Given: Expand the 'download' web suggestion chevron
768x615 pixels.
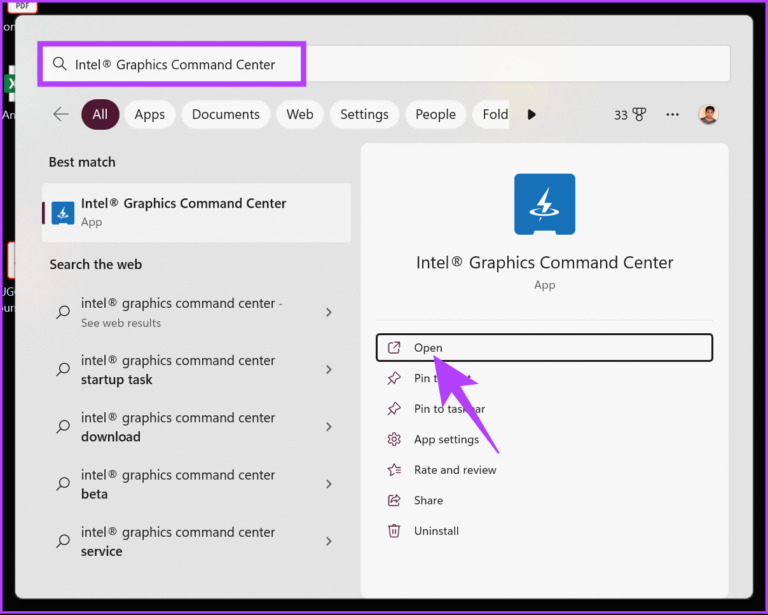Looking at the screenshot, I should click(329, 427).
